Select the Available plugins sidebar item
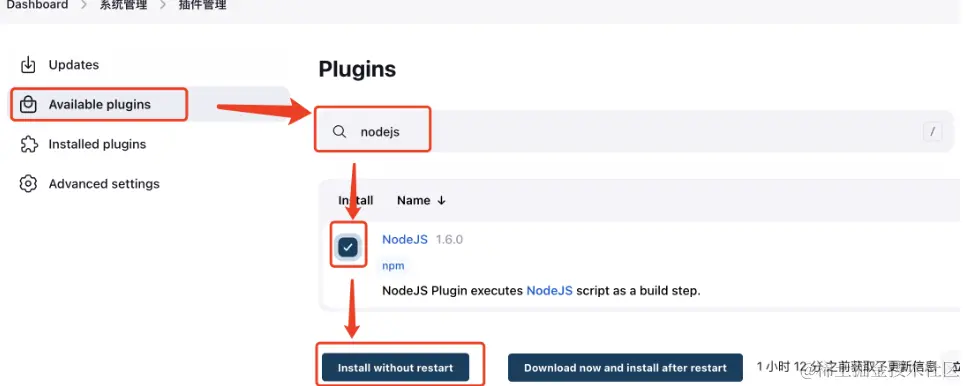The image size is (966, 386). 100,105
